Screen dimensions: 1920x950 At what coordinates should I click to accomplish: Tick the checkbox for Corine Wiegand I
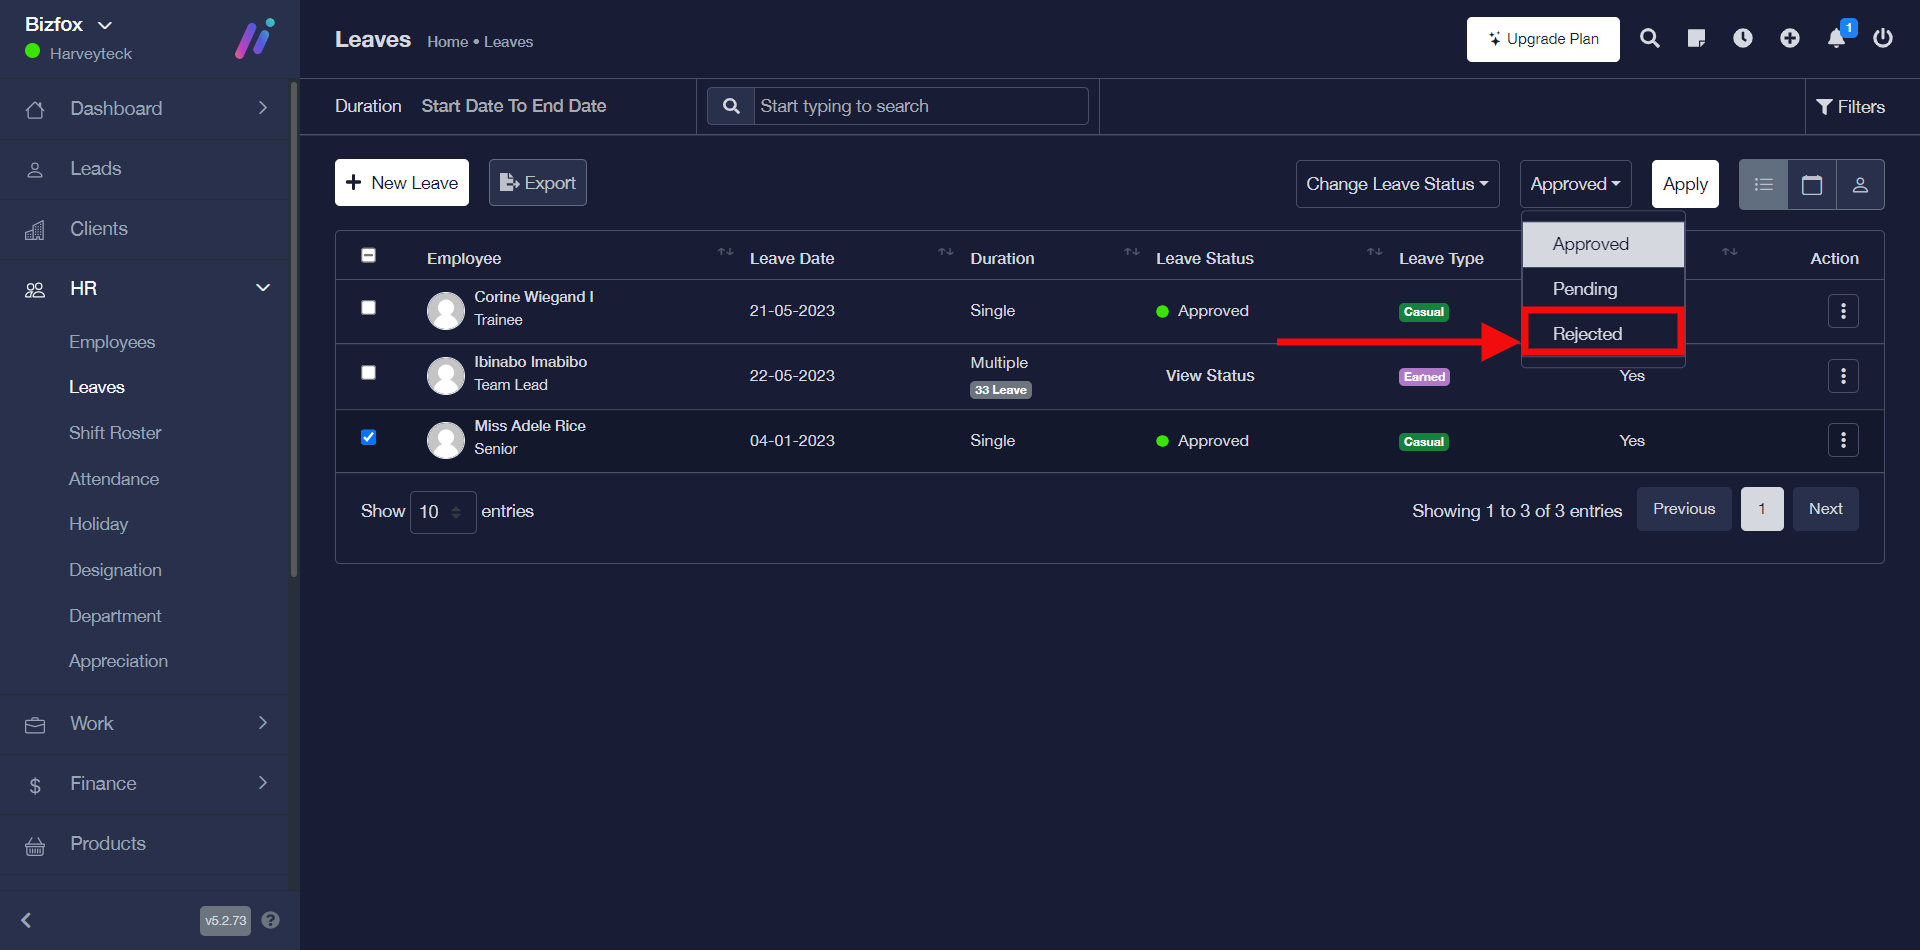368,308
